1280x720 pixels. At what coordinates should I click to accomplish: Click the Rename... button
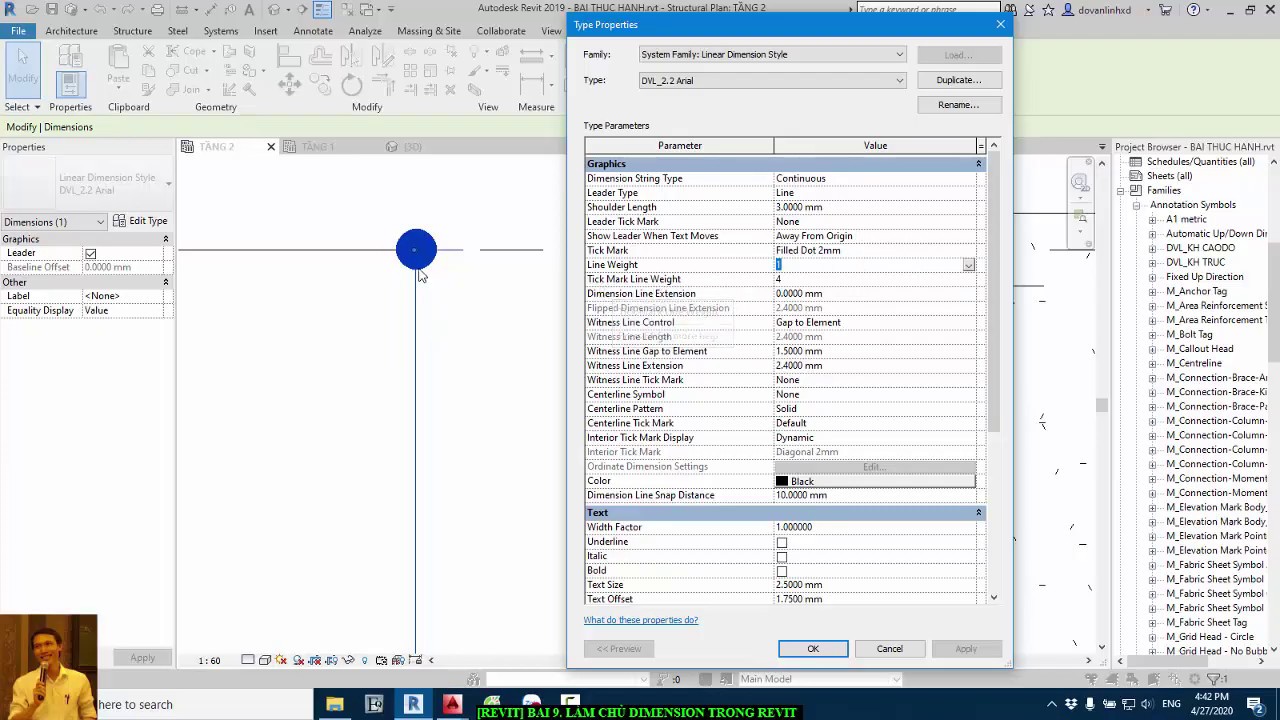pyautogui.click(x=958, y=105)
